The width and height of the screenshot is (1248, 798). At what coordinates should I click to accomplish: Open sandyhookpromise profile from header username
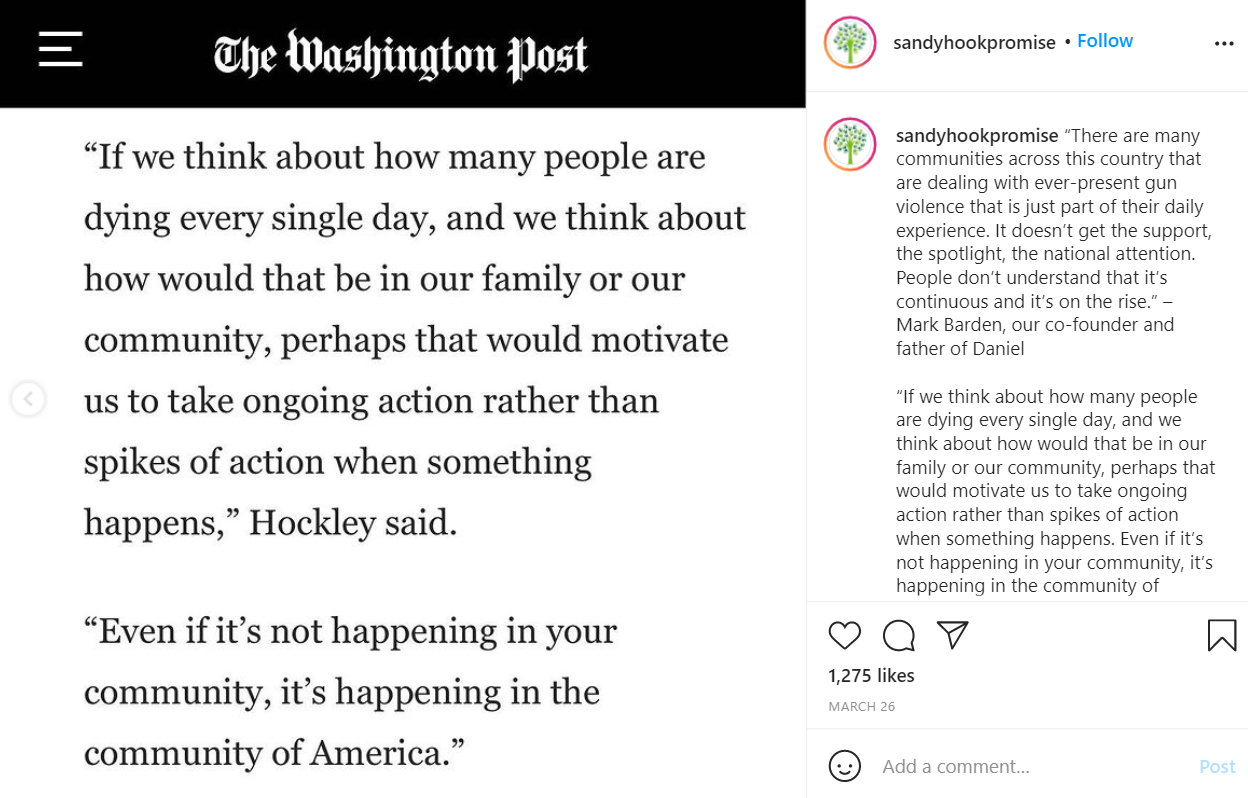(x=974, y=42)
